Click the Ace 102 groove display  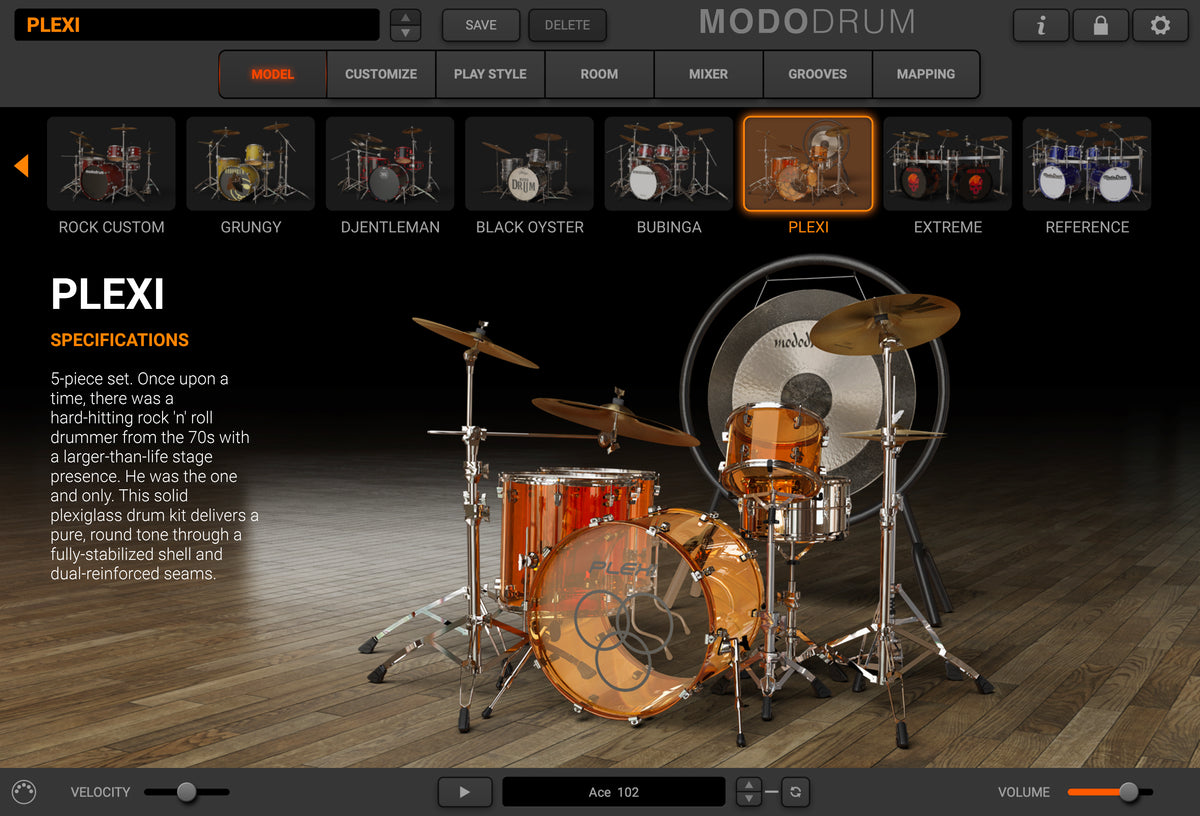(614, 792)
